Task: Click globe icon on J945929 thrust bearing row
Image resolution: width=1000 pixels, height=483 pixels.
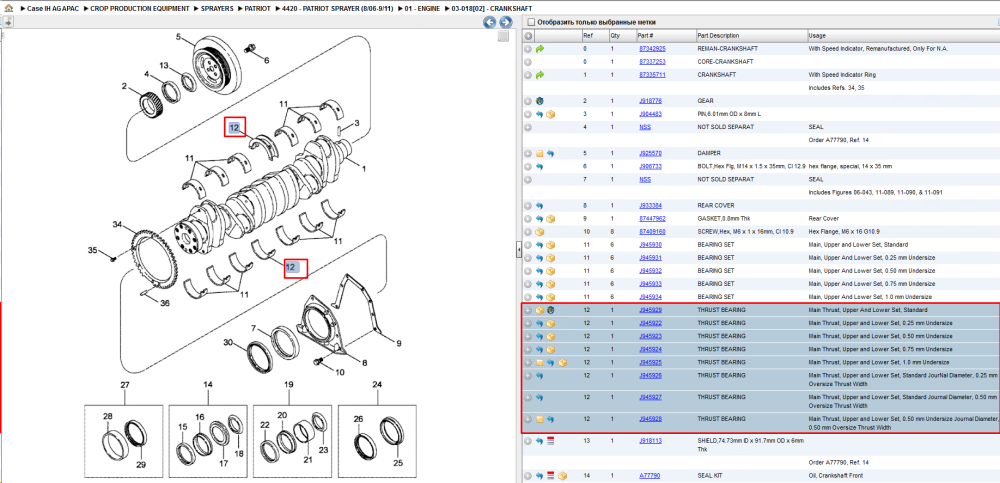Action: [551, 310]
